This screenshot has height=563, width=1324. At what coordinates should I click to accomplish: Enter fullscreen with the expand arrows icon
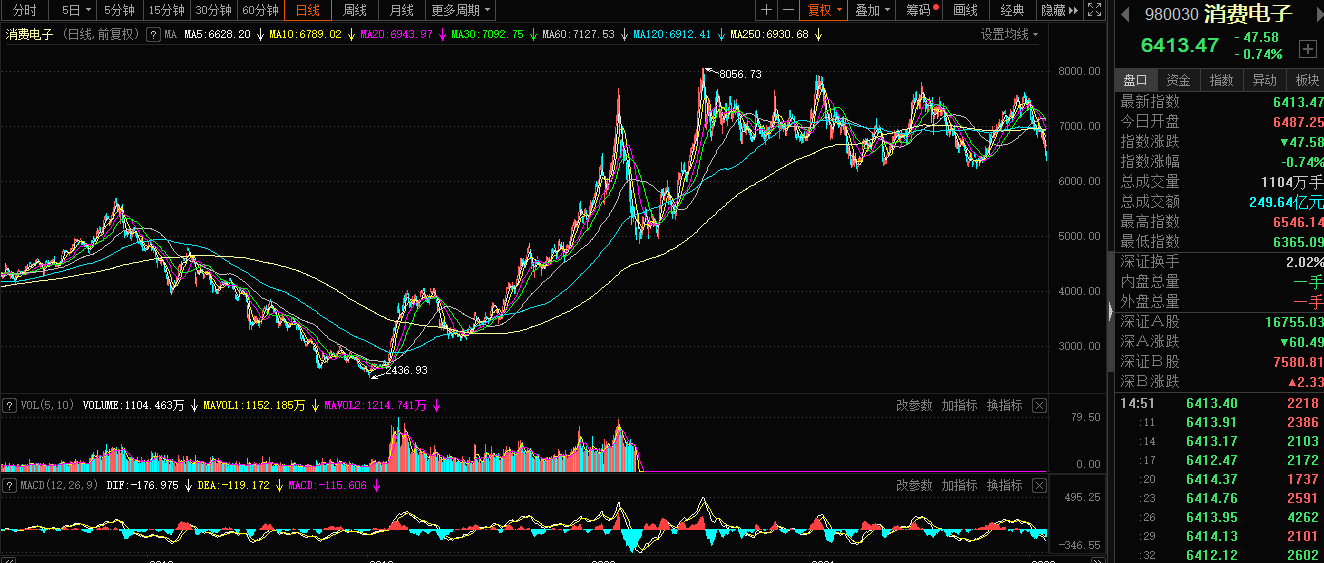tap(1095, 10)
